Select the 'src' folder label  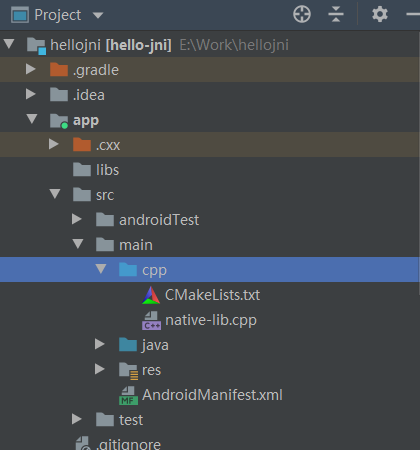tap(105, 196)
